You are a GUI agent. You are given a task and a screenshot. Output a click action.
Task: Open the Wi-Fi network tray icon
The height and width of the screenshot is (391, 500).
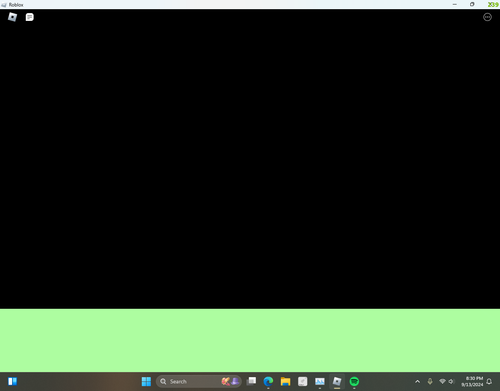click(x=442, y=381)
